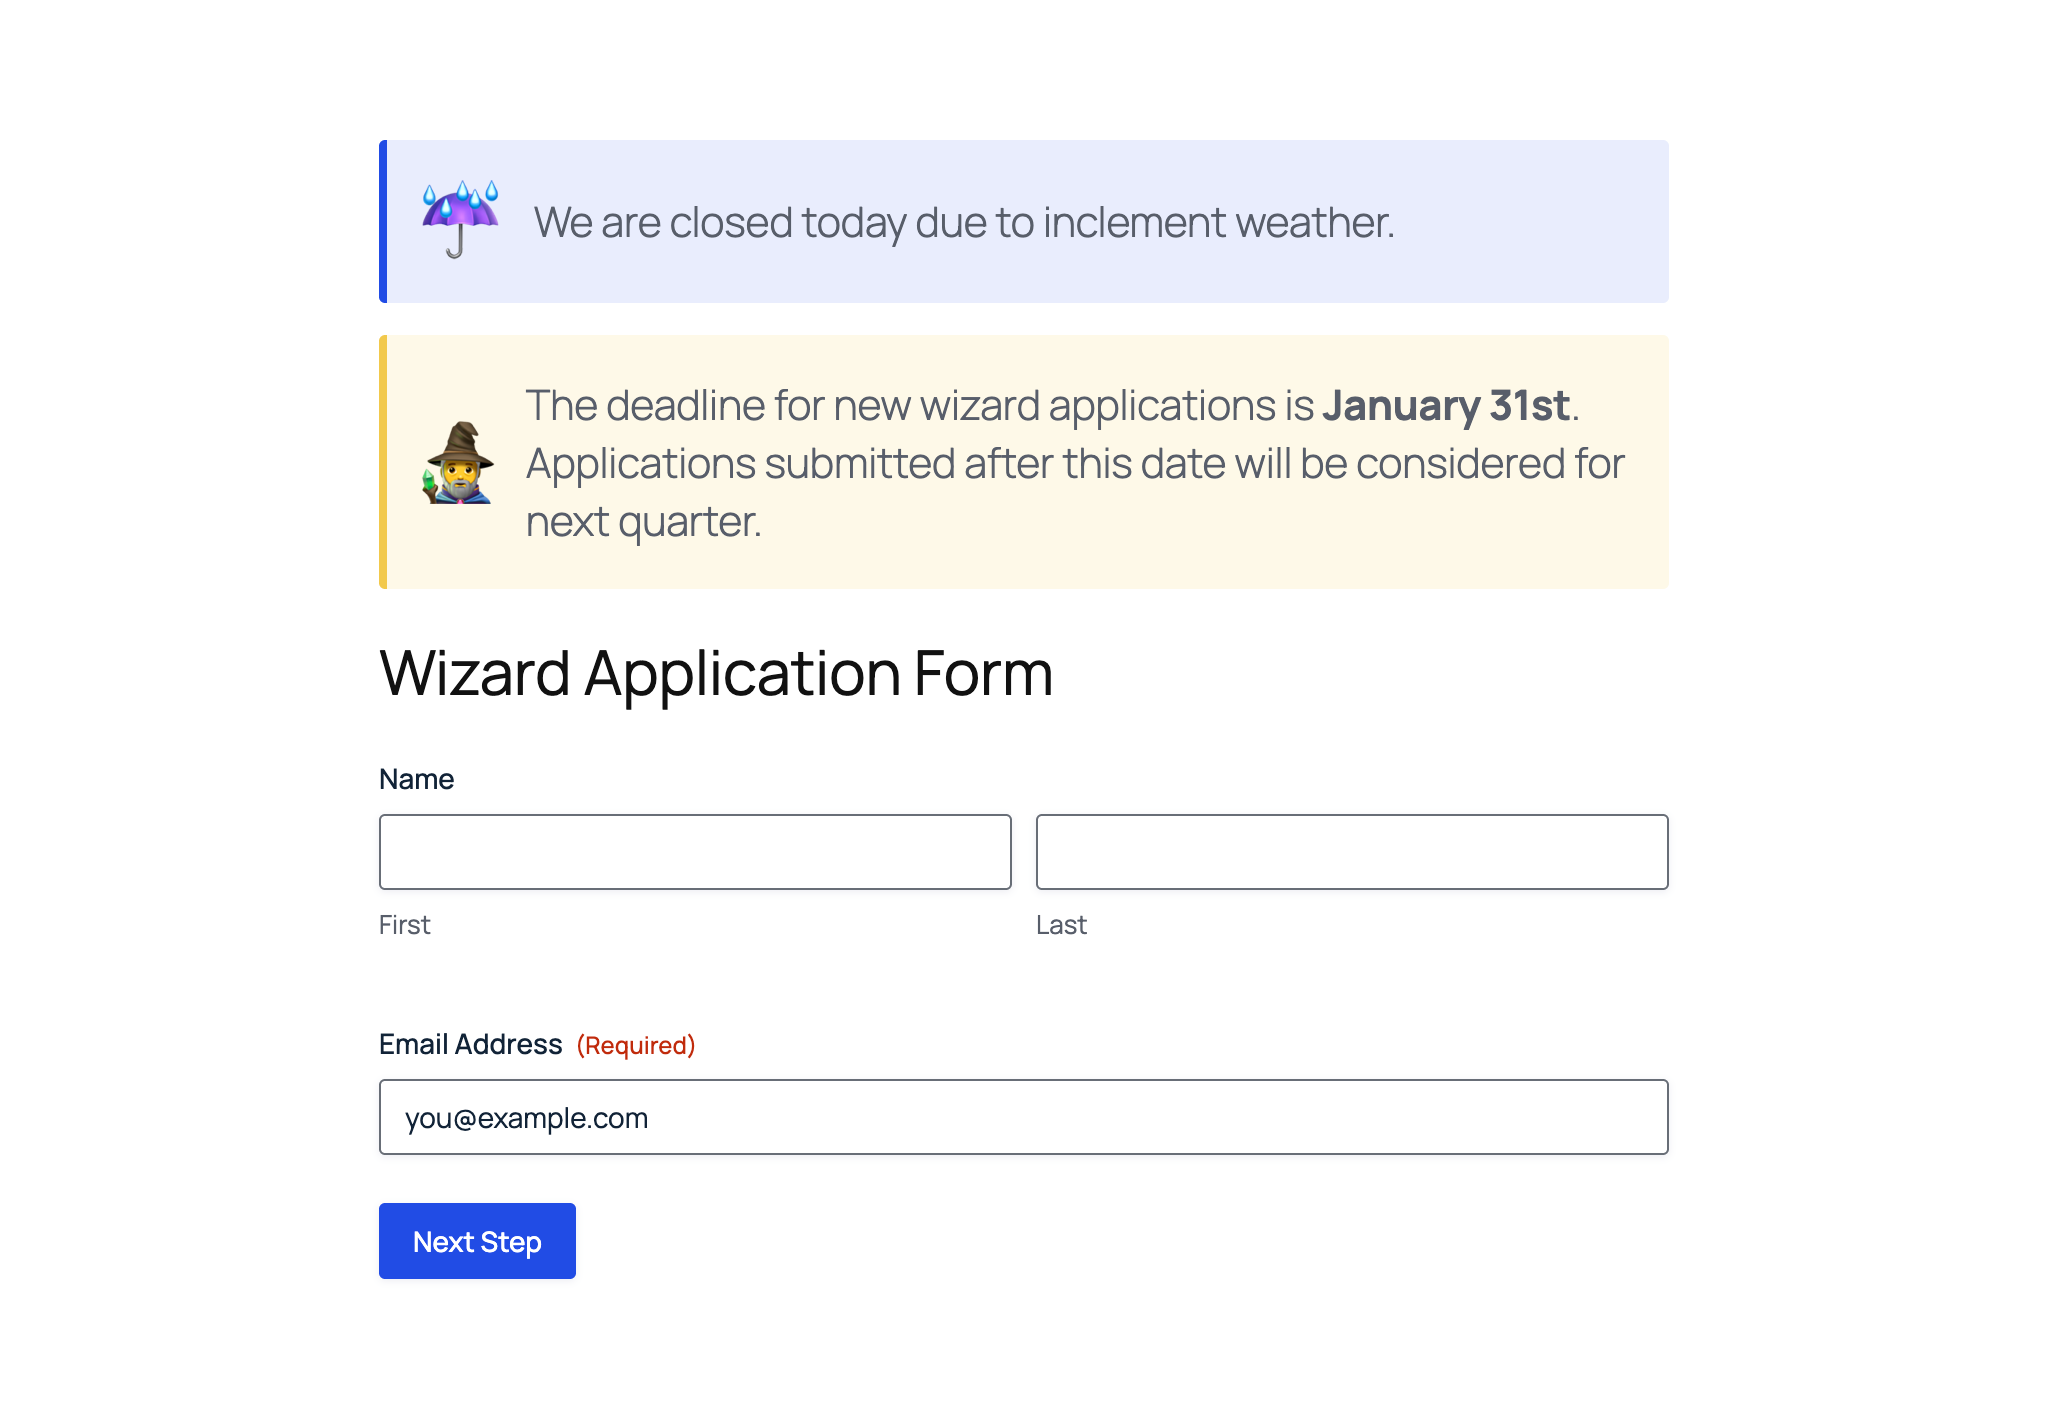Click the yellow accent bar on deadline notice
Screen dimensions: 2048x1418
[x=383, y=462]
